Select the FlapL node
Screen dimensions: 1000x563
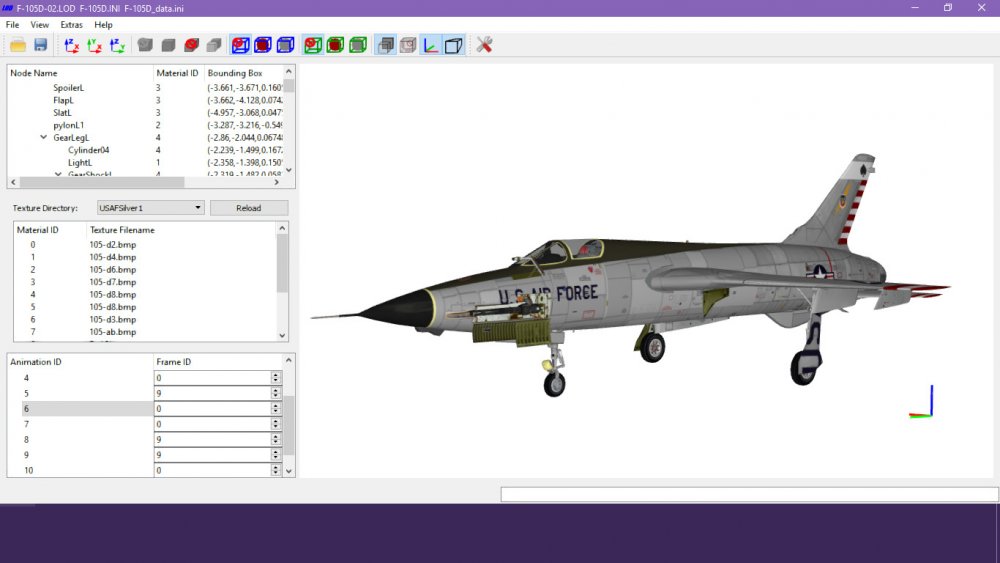[x=63, y=100]
